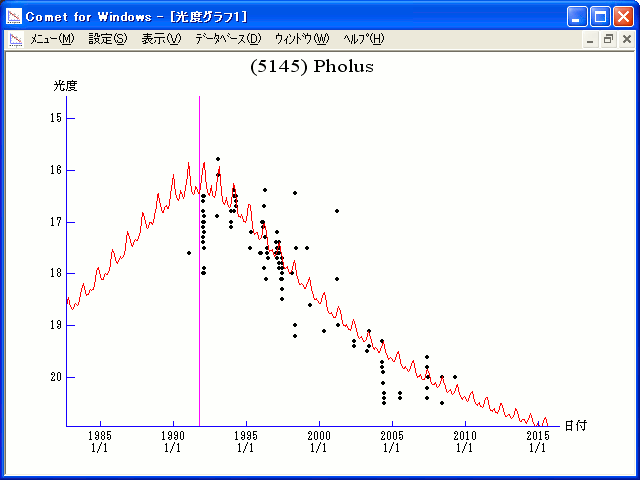This screenshot has width=640, height=480.
Task: Select the vertical gray line on the graph
Action: (199, 300)
